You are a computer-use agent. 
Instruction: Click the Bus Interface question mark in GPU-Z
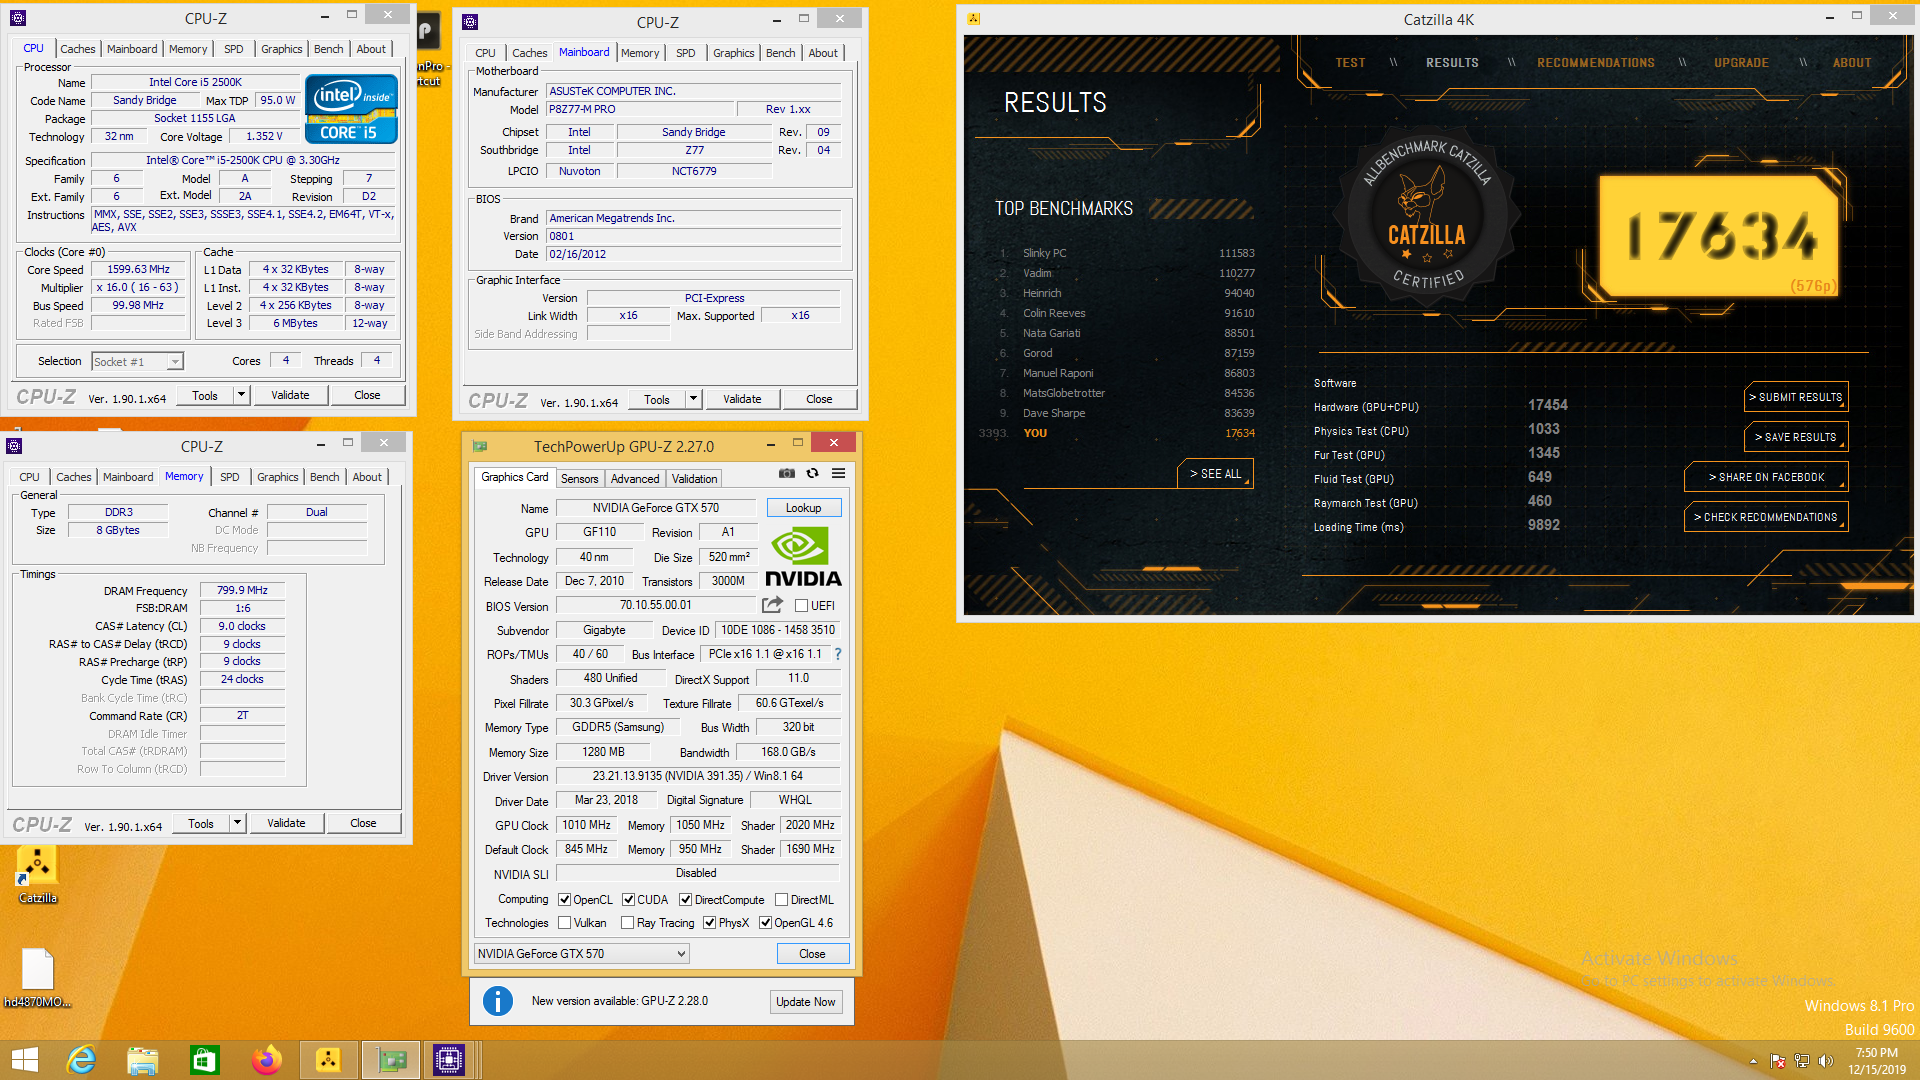coord(838,654)
